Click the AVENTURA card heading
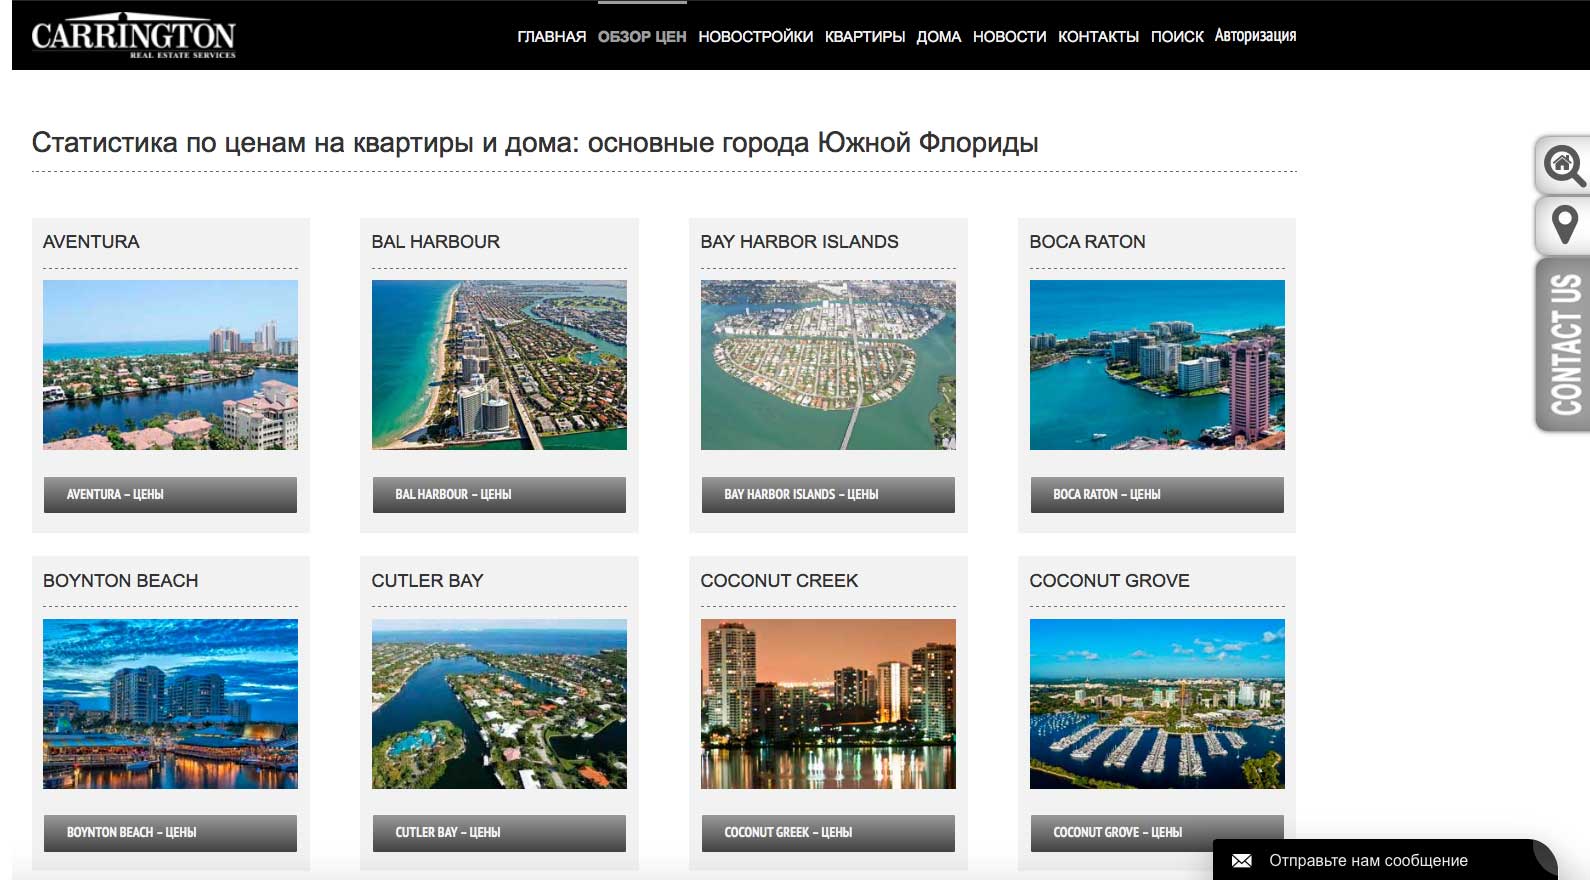 pos(91,242)
